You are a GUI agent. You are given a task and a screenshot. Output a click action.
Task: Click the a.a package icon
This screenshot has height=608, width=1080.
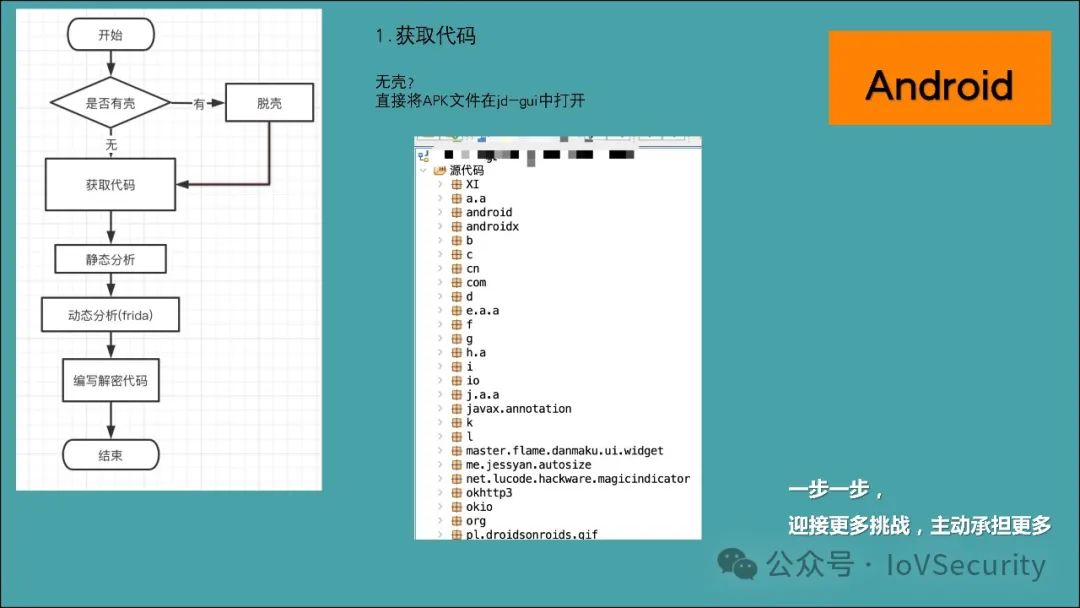point(456,198)
